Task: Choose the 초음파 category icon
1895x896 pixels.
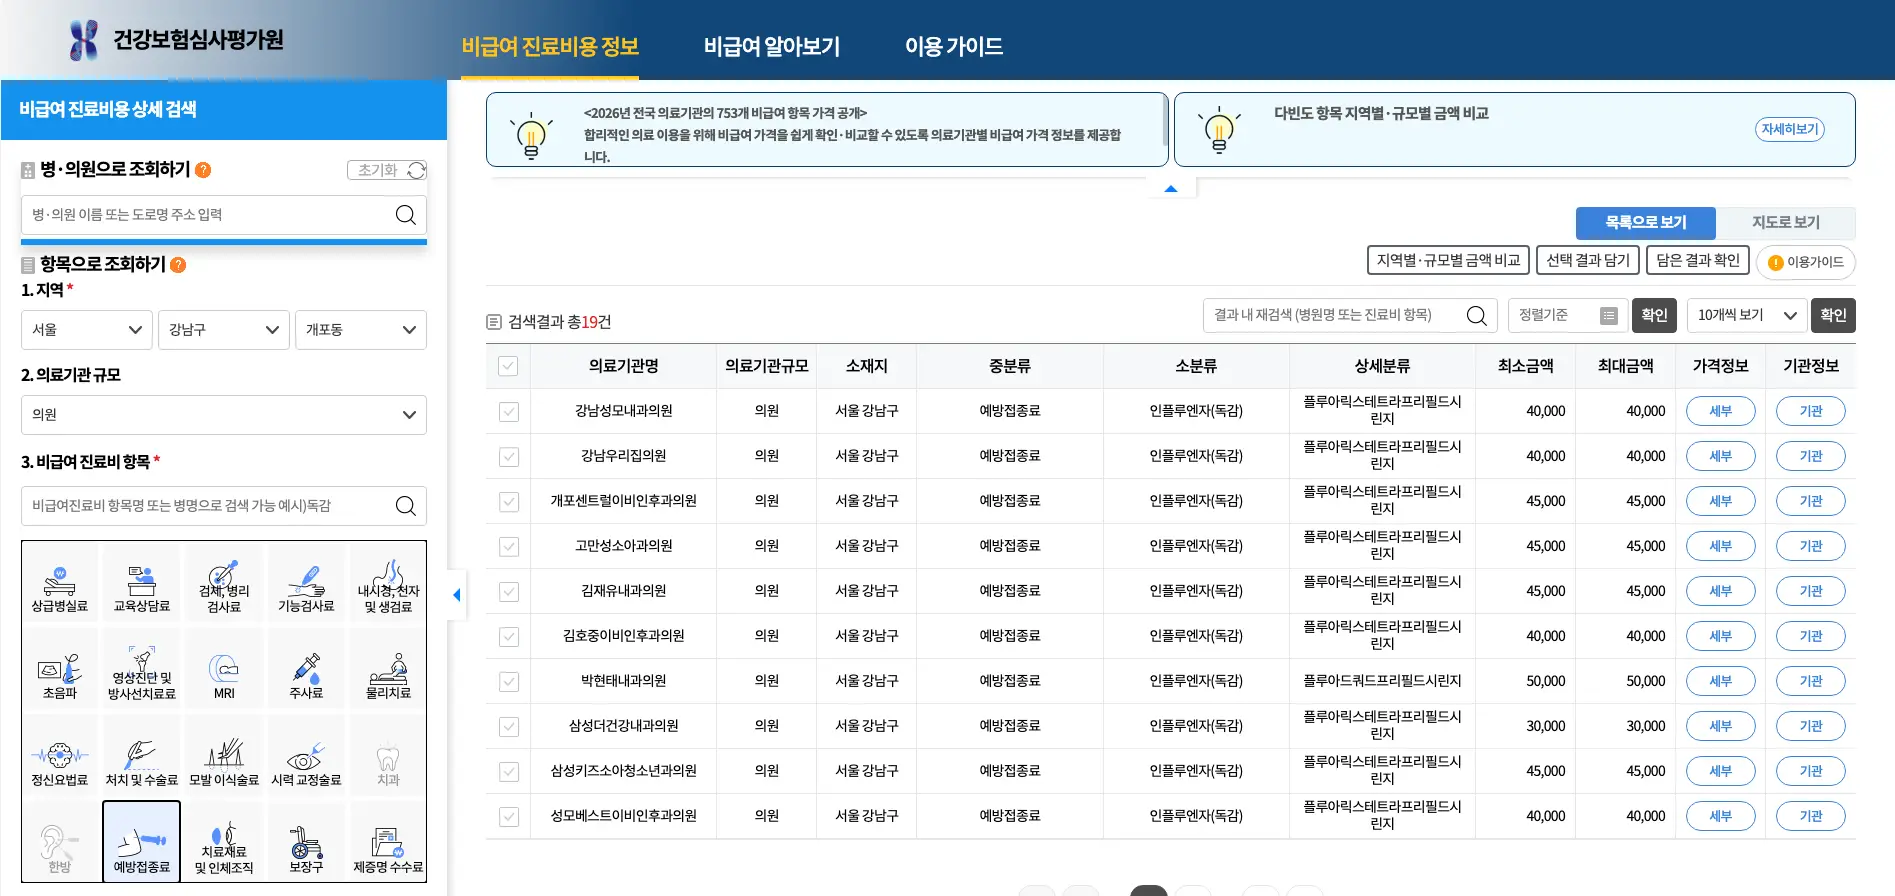Action: click(60, 669)
